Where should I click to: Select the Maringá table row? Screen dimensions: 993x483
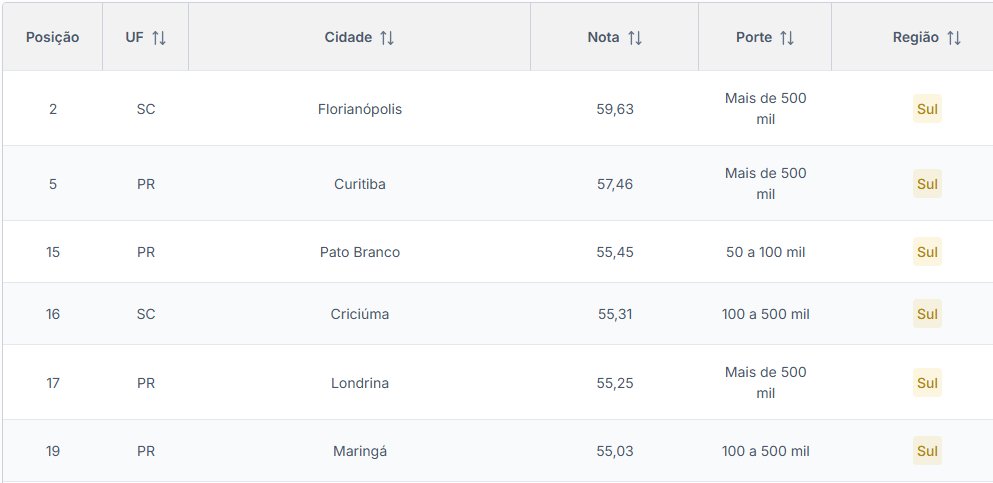tap(360, 451)
